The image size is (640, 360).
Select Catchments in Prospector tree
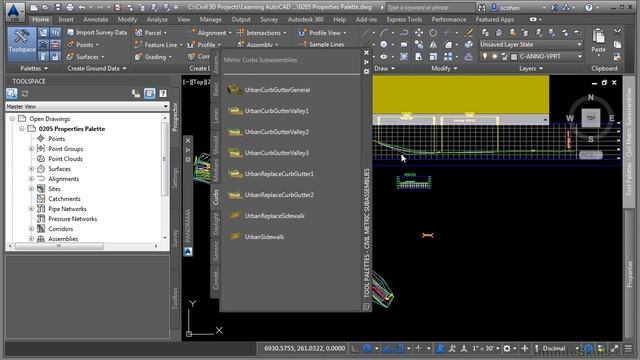(x=64, y=199)
